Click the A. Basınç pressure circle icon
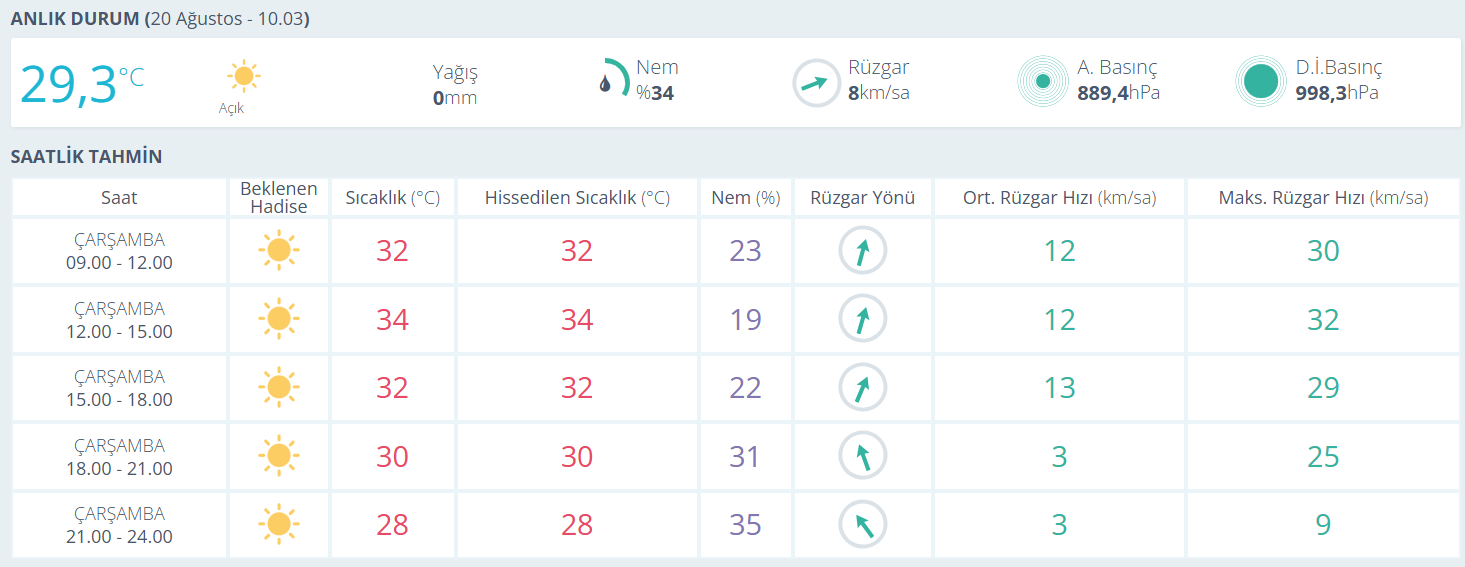This screenshot has height=567, width=1465. click(1042, 81)
